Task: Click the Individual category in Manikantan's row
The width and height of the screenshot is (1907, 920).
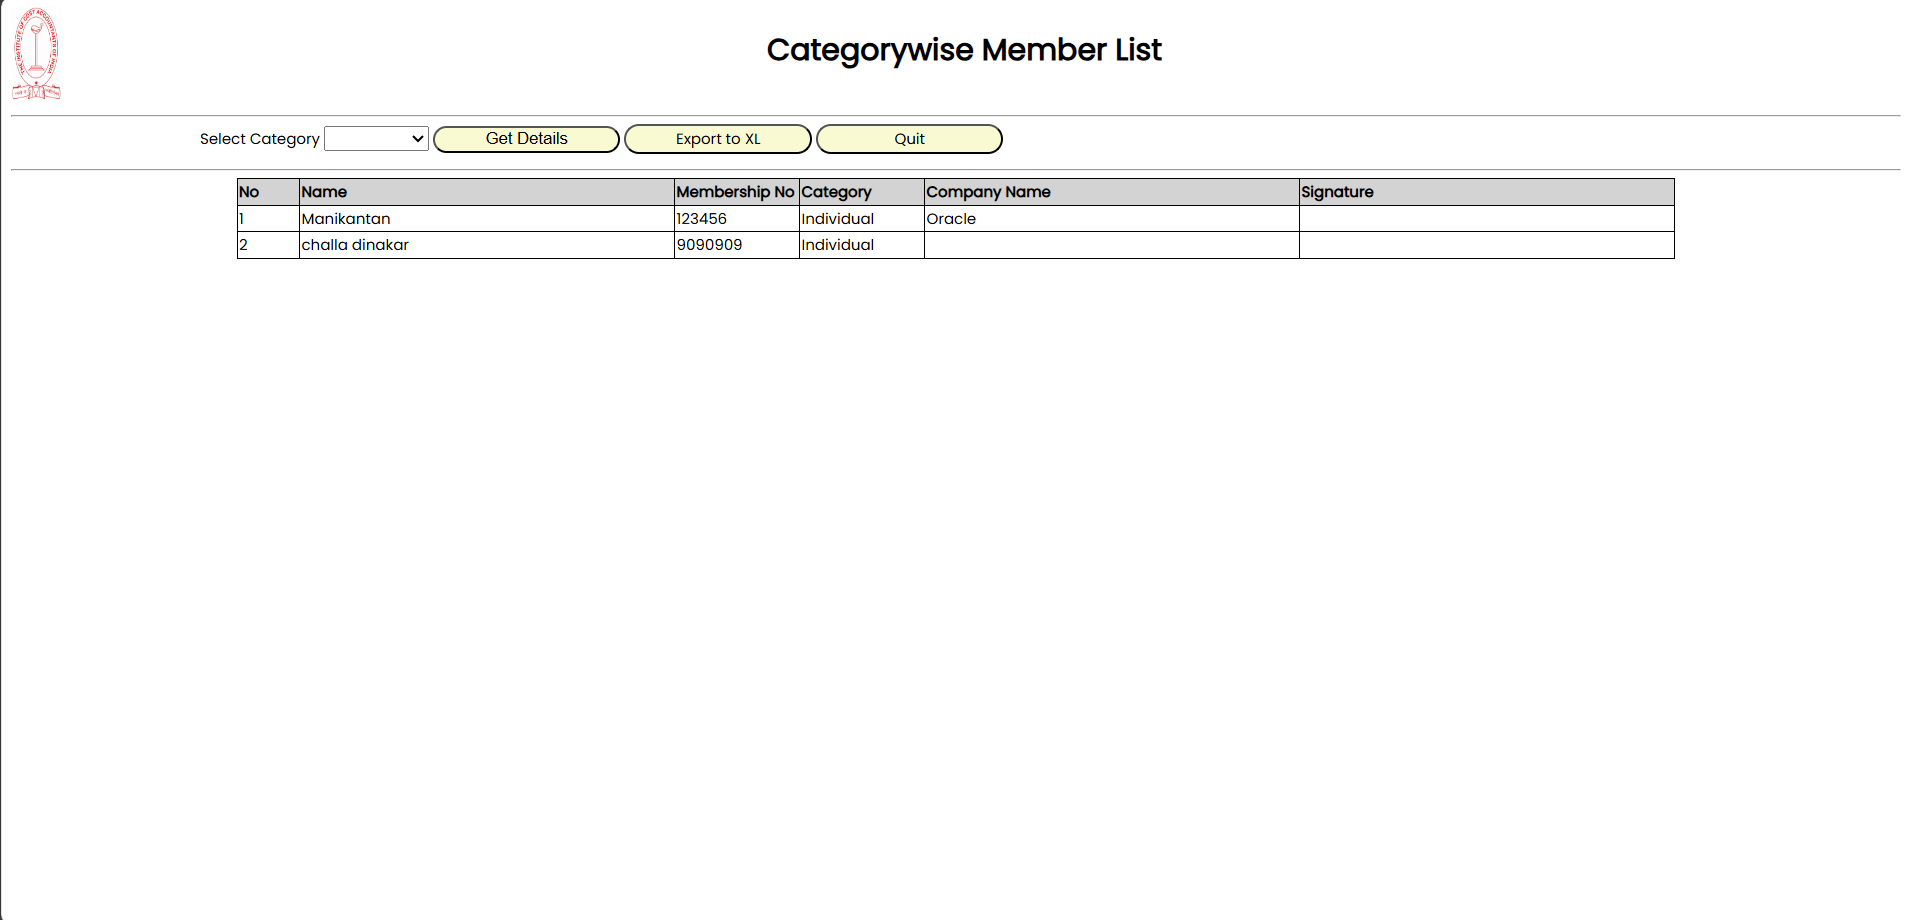Action: [838, 219]
